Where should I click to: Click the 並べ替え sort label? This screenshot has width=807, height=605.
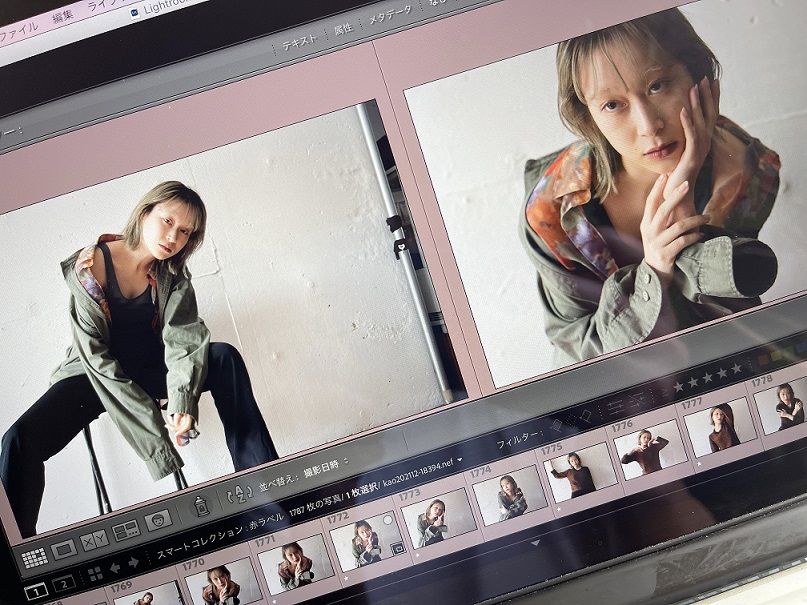[x=277, y=483]
